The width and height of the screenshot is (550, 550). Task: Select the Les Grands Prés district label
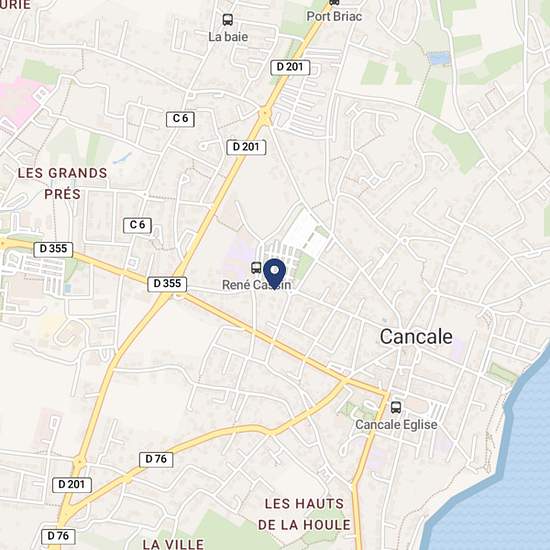click(x=62, y=183)
